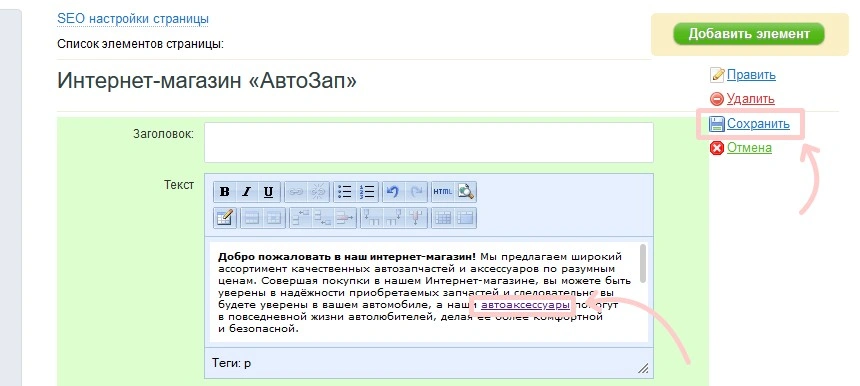This screenshot has height=386, width=860.
Task: Click the insert column before icon
Action: pyautogui.click(x=372, y=218)
